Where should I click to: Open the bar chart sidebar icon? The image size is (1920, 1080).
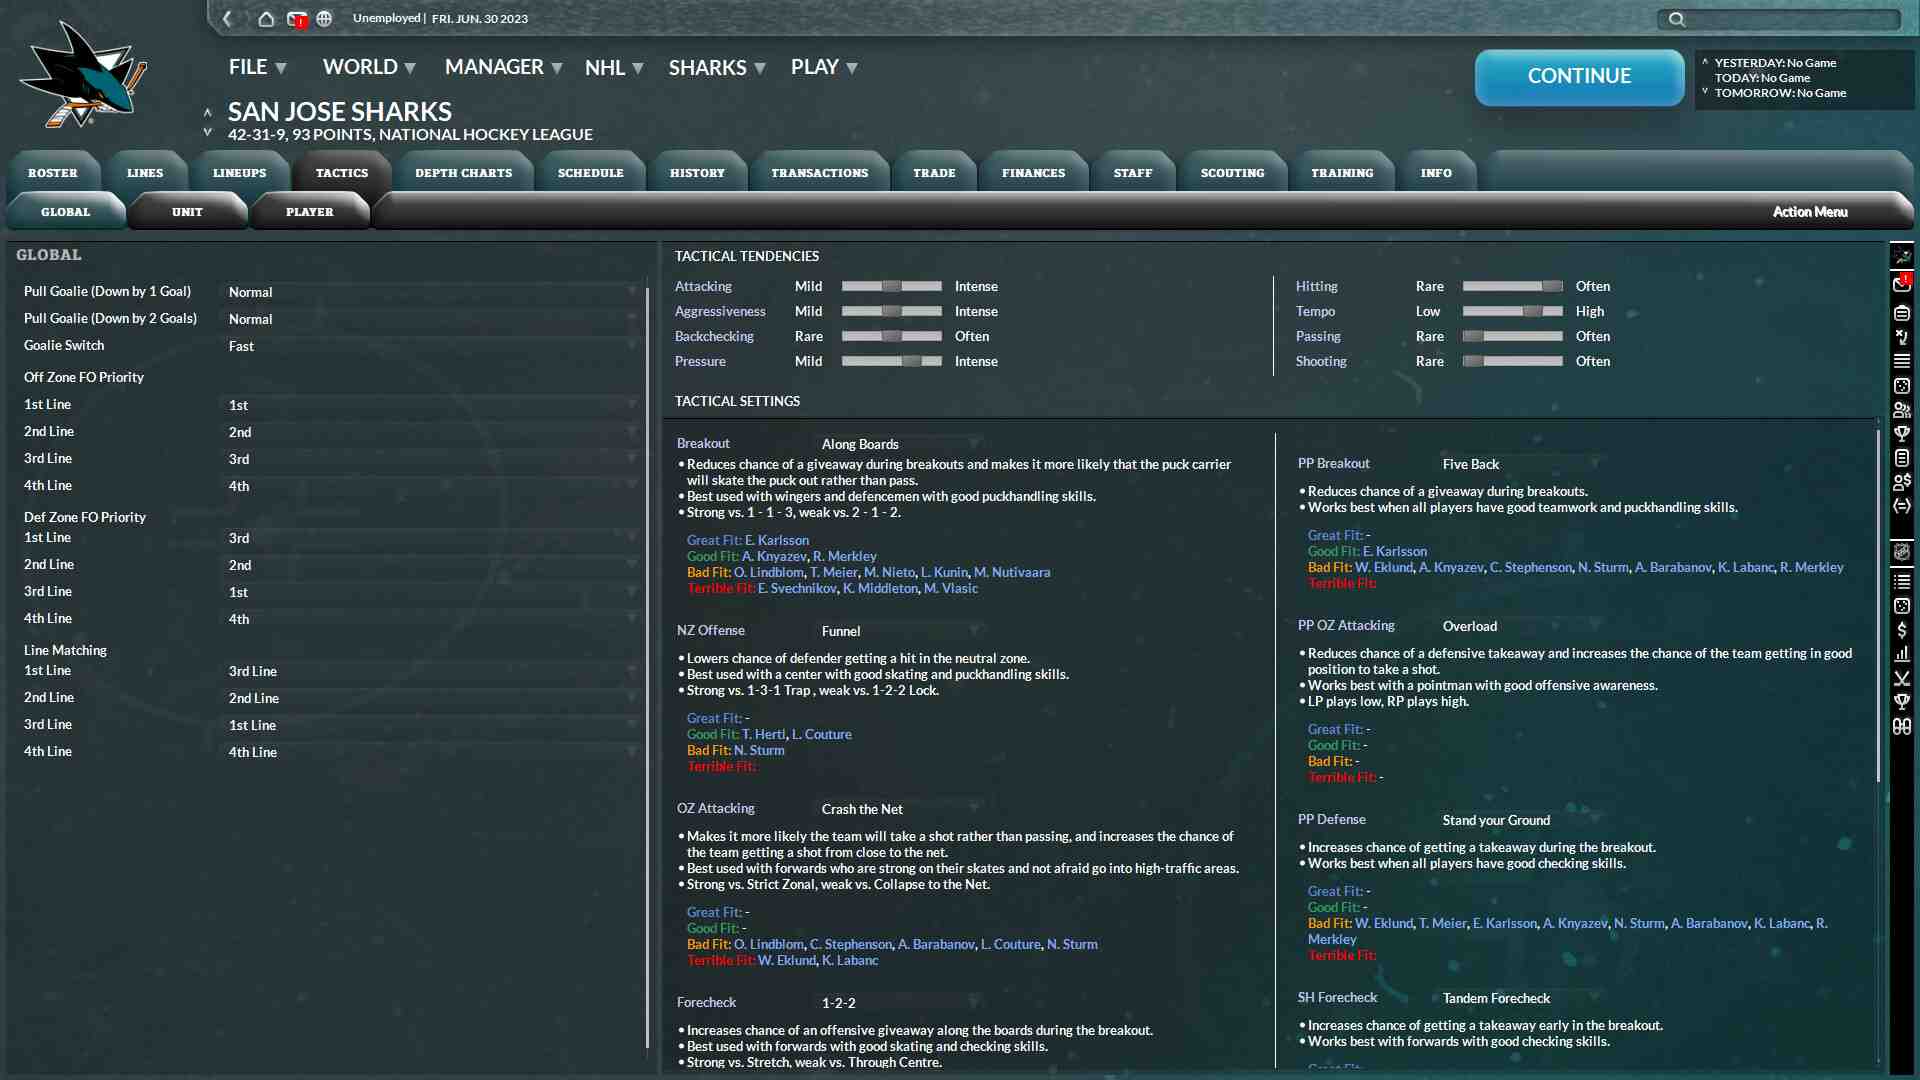pos(1902,654)
